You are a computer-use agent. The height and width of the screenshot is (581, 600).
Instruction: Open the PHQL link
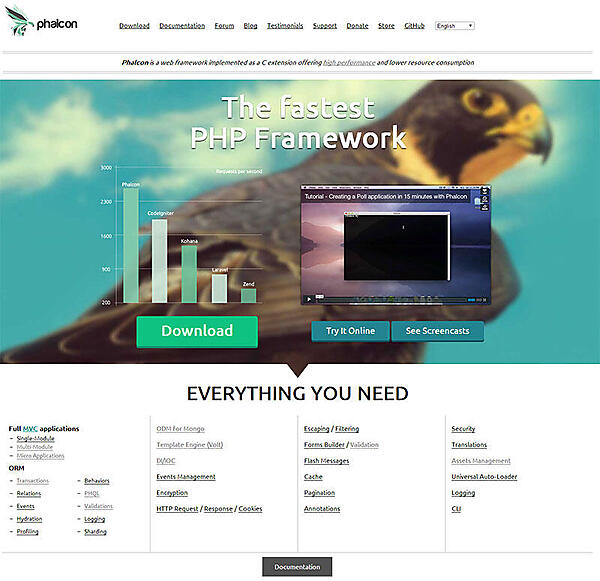[x=92, y=493]
